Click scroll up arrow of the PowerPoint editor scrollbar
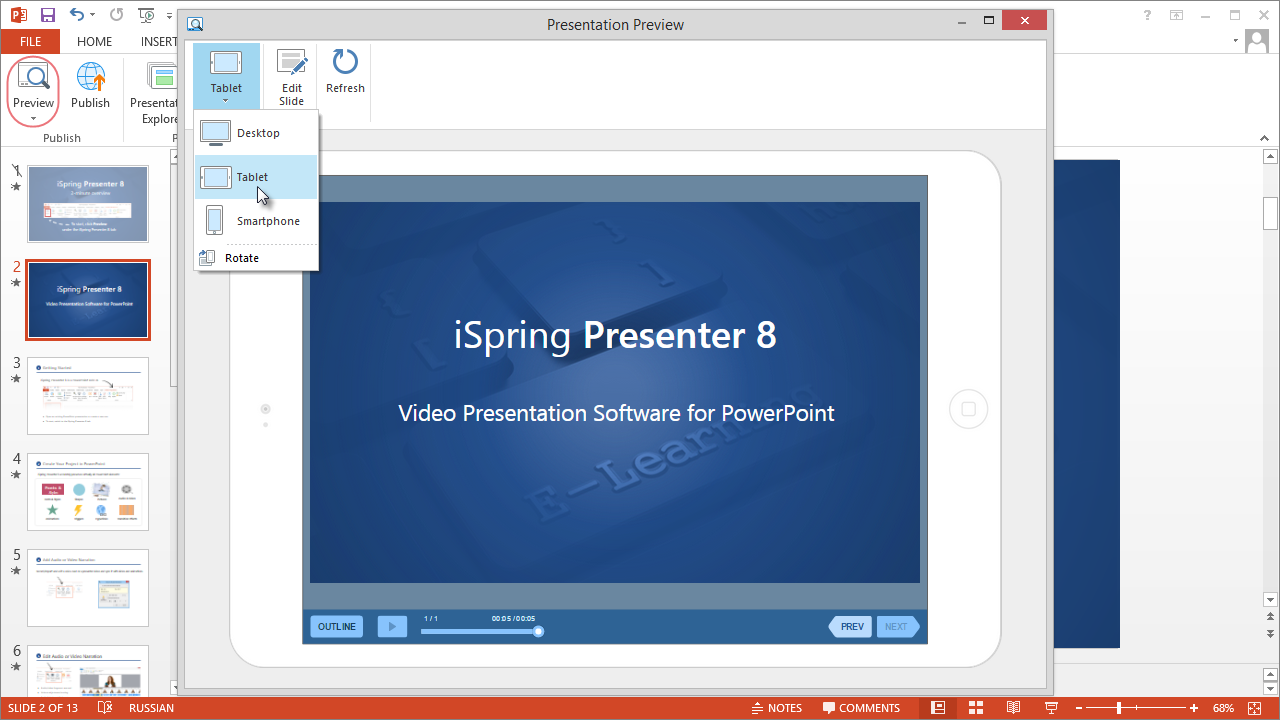The width and height of the screenshot is (1280, 720). (x=1271, y=155)
